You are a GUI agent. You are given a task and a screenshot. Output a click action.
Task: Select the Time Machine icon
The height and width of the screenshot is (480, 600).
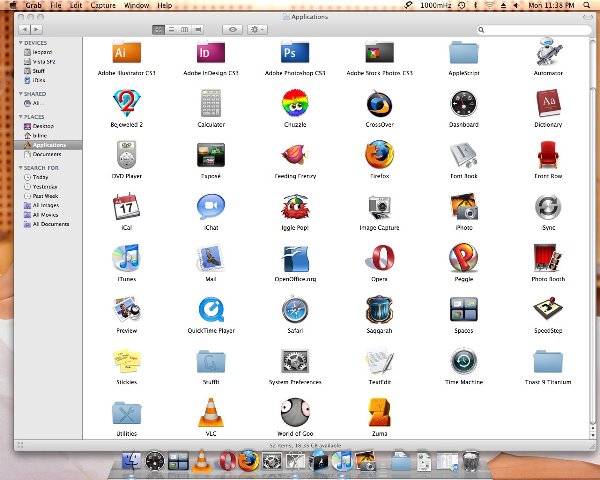[463, 361]
